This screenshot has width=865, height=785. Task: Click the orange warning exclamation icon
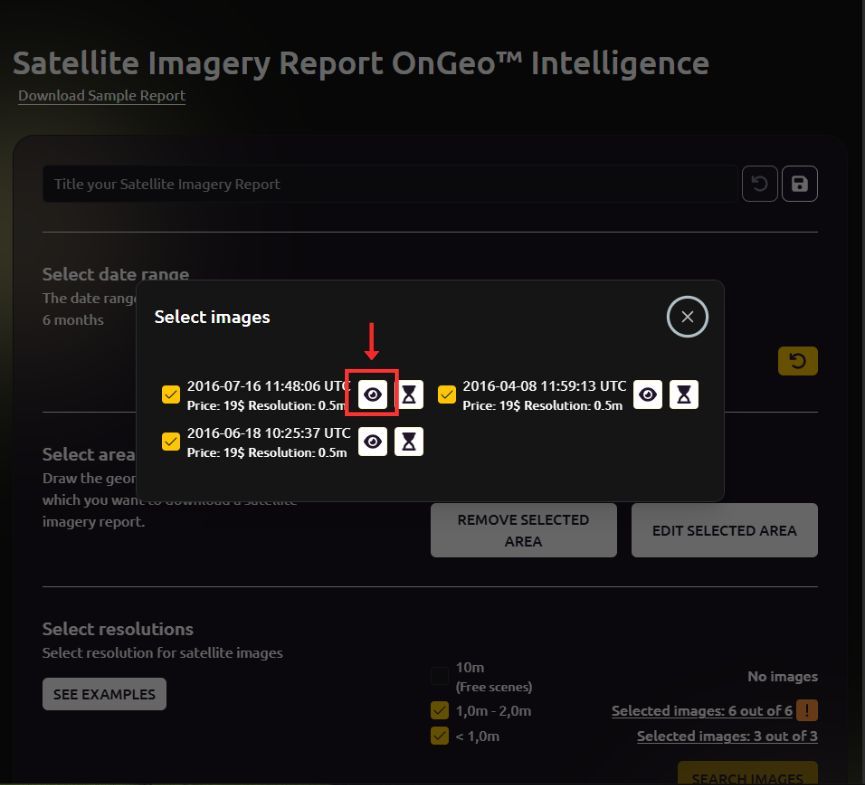click(x=808, y=710)
